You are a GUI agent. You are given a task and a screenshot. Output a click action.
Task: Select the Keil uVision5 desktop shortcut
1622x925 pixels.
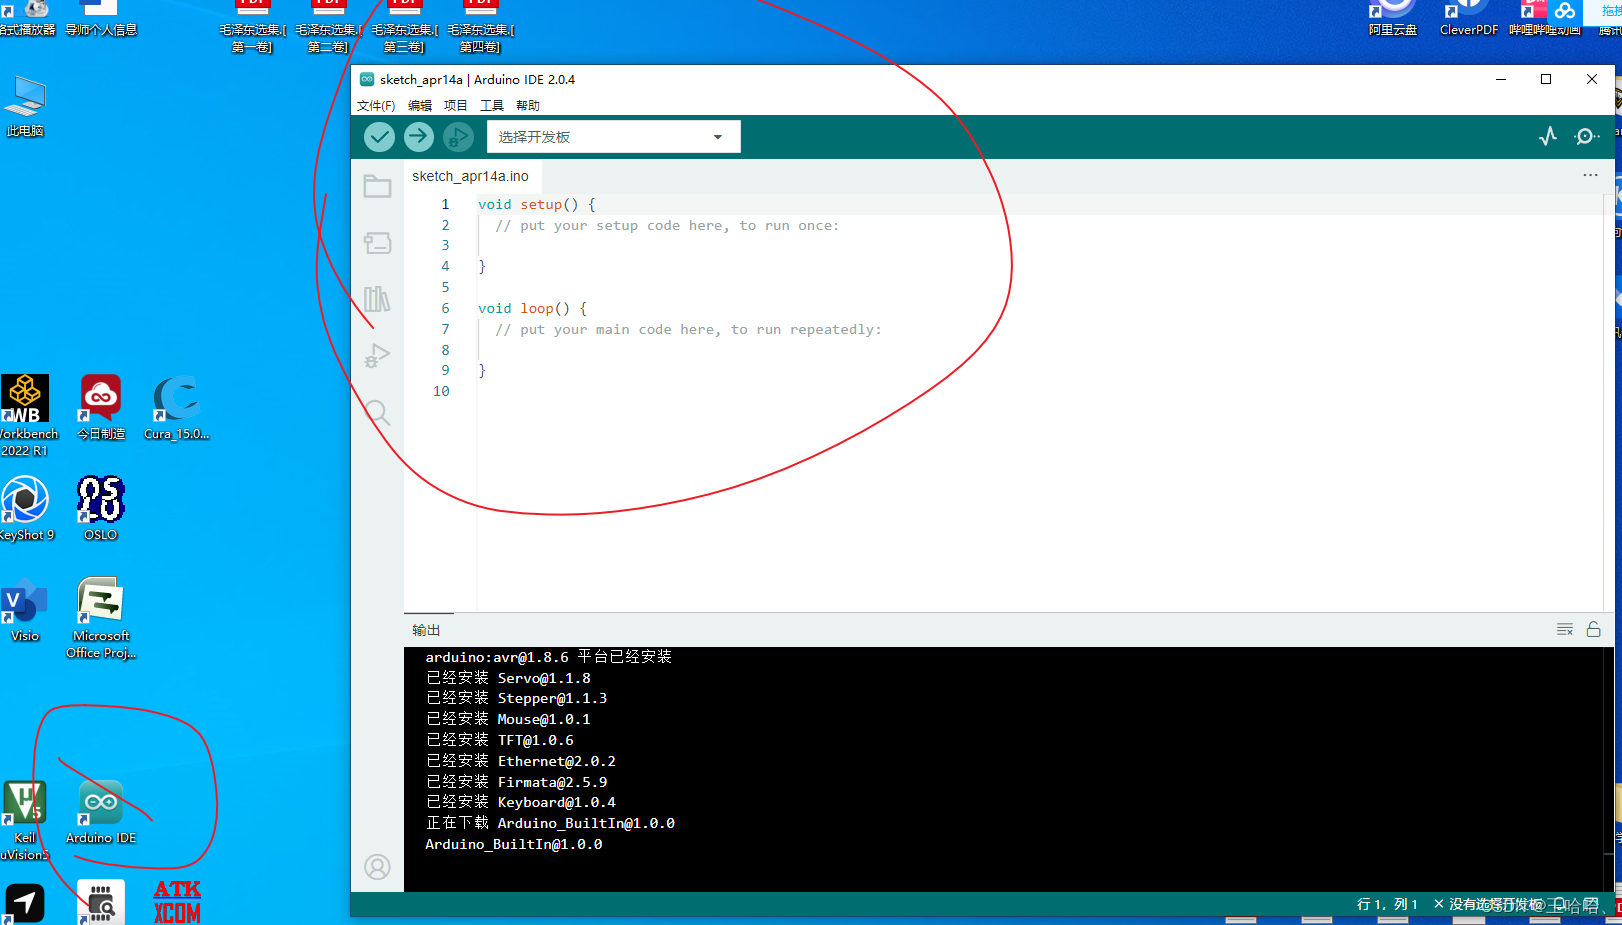click(25, 821)
